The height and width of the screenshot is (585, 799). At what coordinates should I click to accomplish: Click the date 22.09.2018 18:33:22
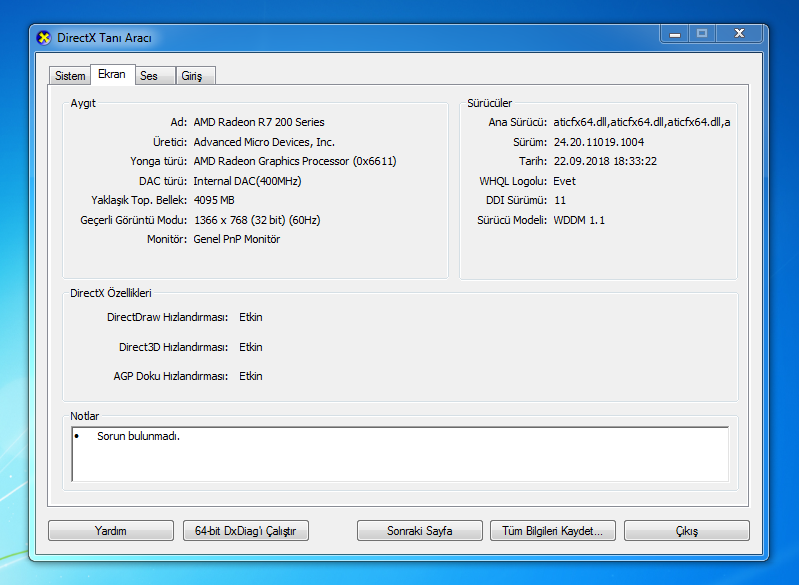605,162
